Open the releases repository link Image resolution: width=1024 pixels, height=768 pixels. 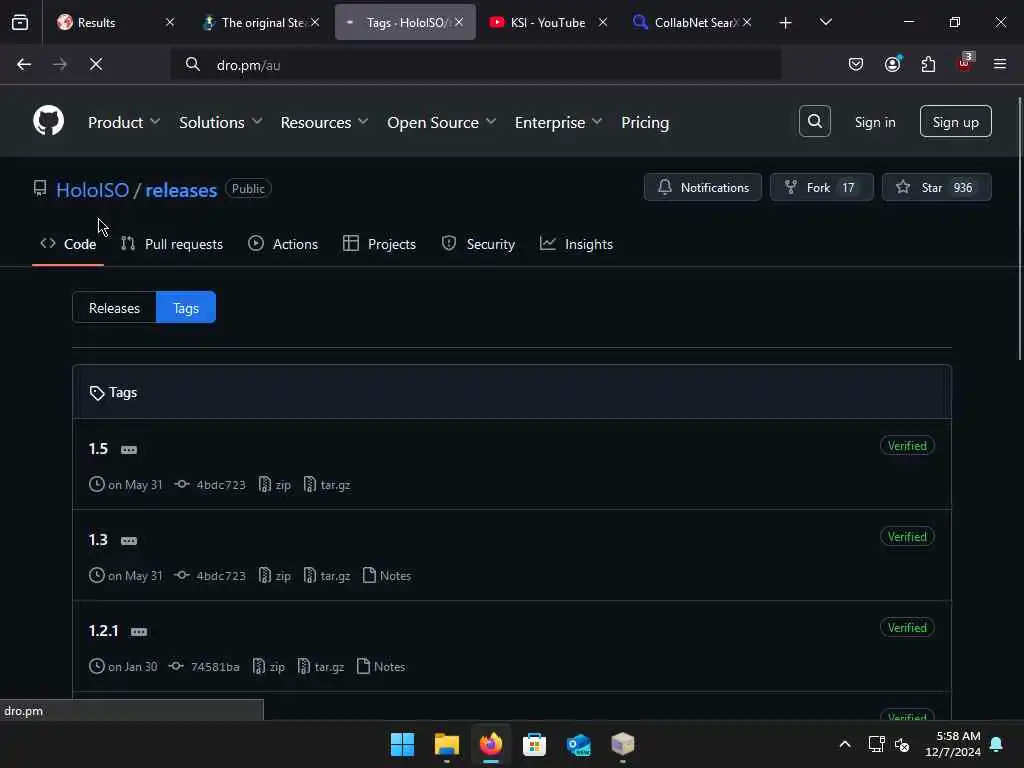pyautogui.click(x=181, y=190)
